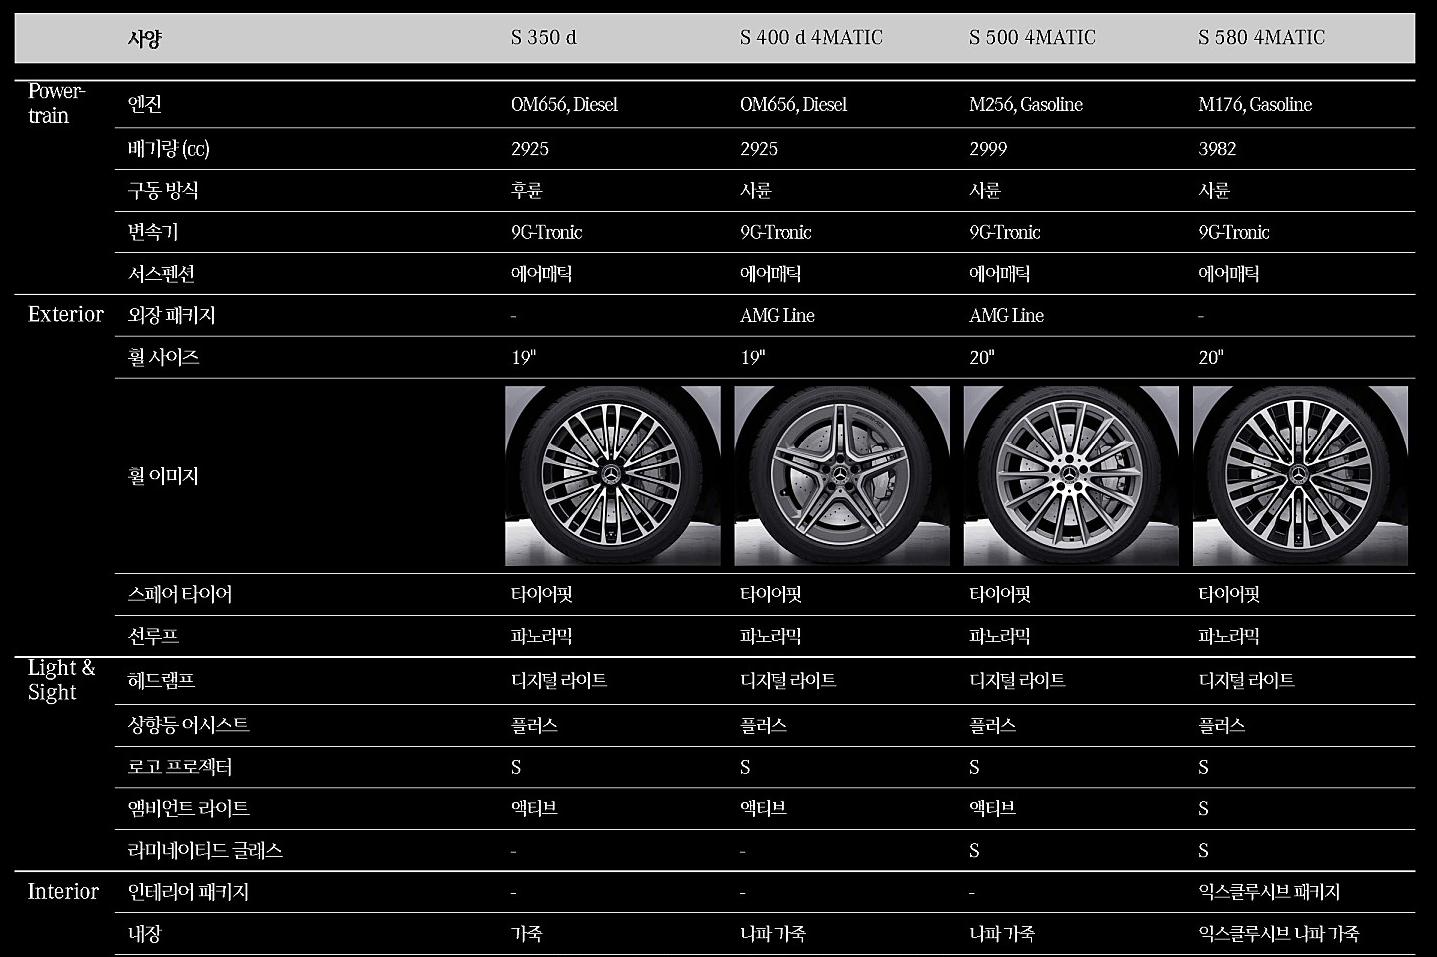This screenshot has width=1437, height=957.
Task: Click the S 500 4MATIC wheel image
Action: coord(1071,476)
